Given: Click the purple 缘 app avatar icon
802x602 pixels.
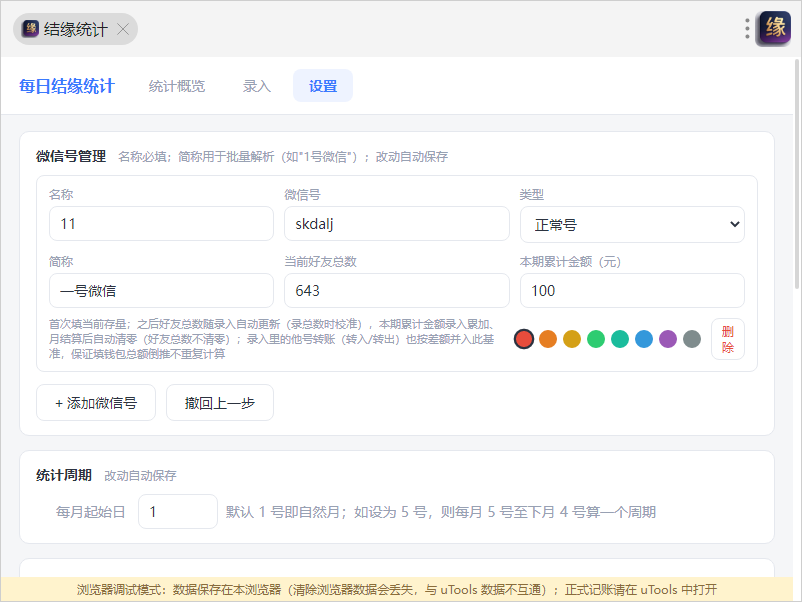Looking at the screenshot, I should click(774, 28).
